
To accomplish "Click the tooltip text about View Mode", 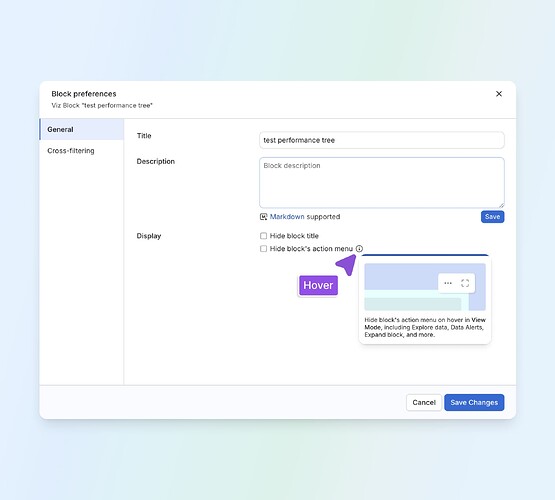I will click(x=425, y=327).
